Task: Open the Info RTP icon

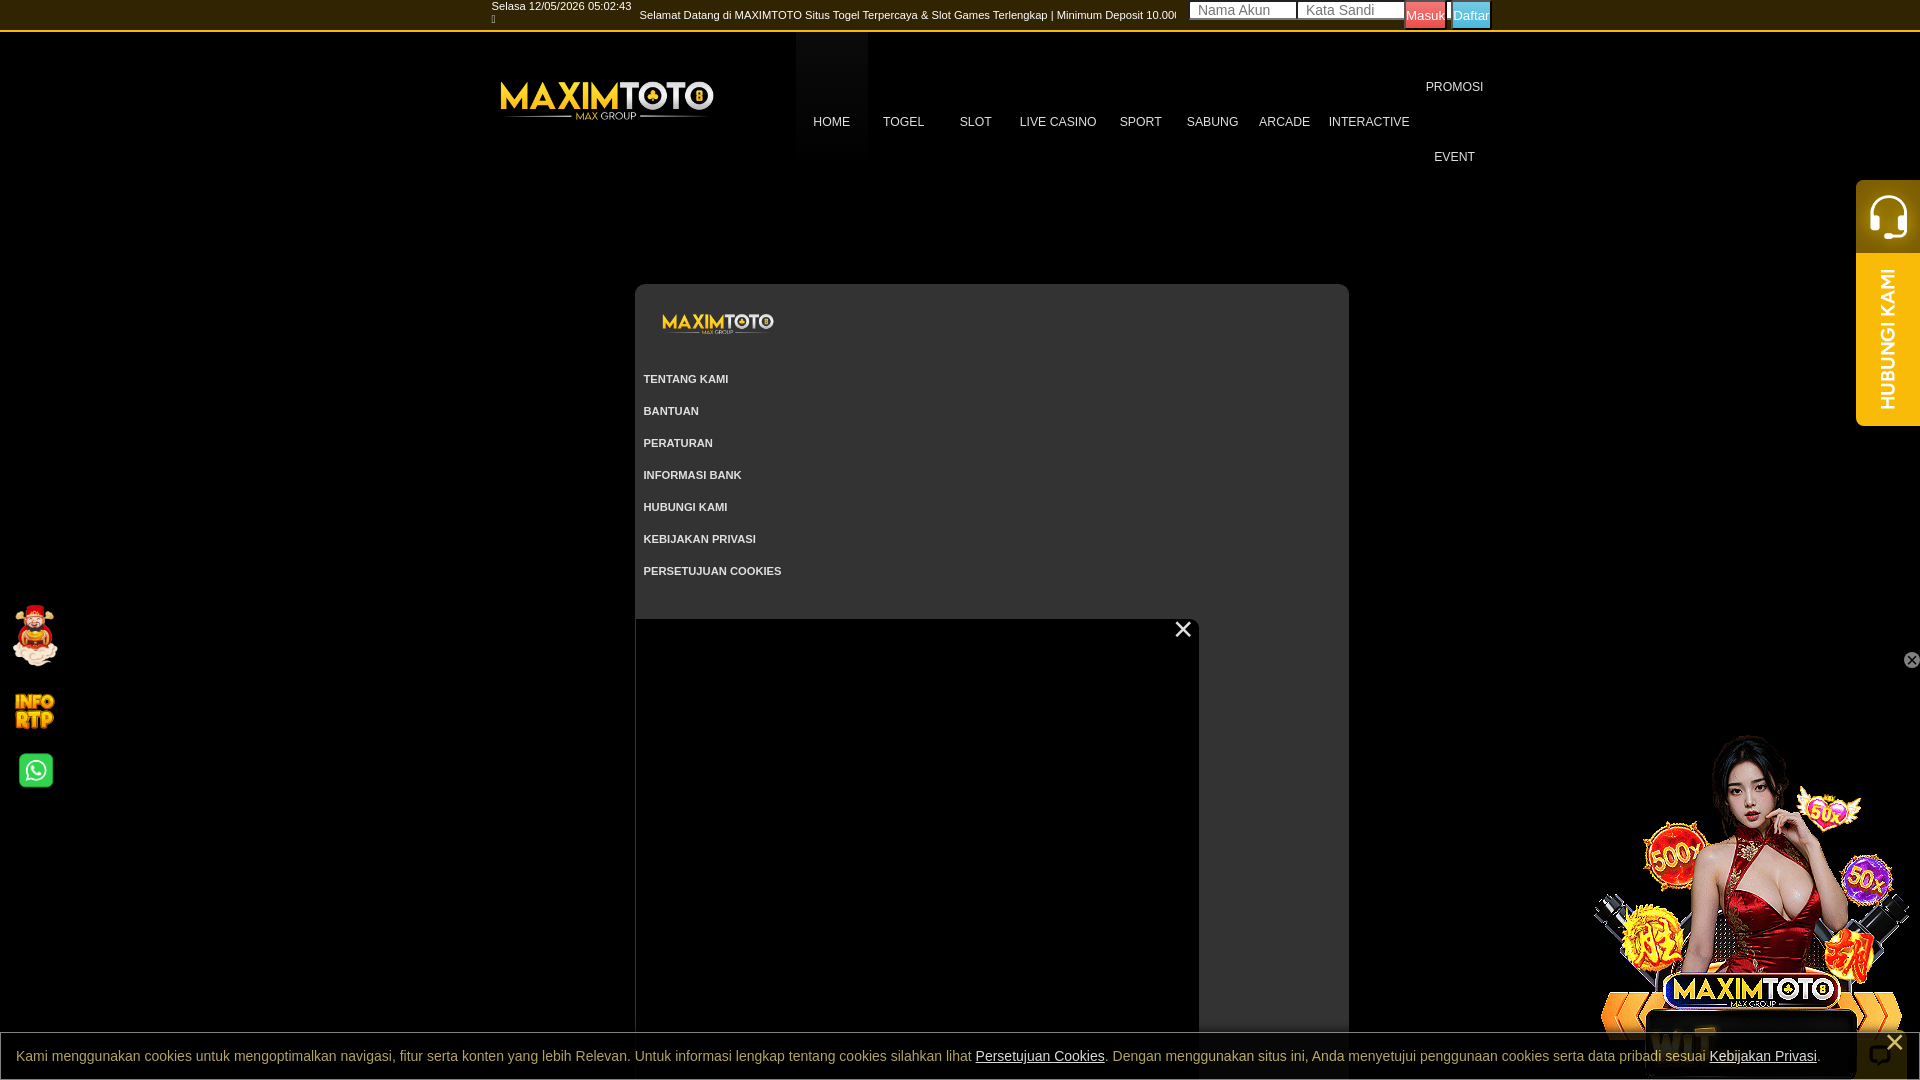Action: pyautogui.click(x=35, y=711)
